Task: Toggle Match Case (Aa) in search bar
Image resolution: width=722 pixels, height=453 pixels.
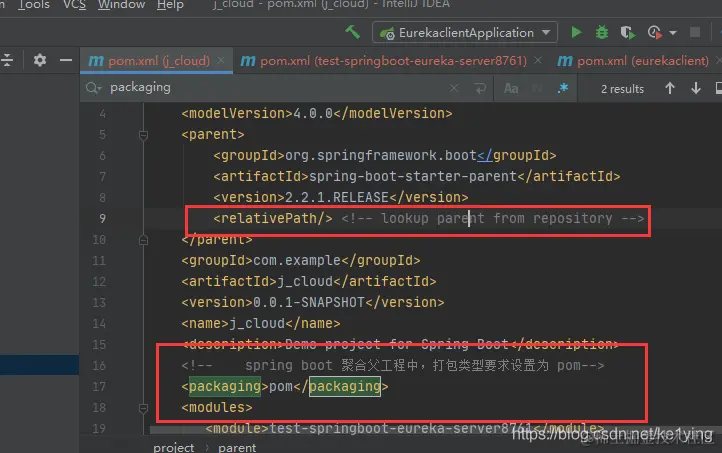Action: point(511,88)
